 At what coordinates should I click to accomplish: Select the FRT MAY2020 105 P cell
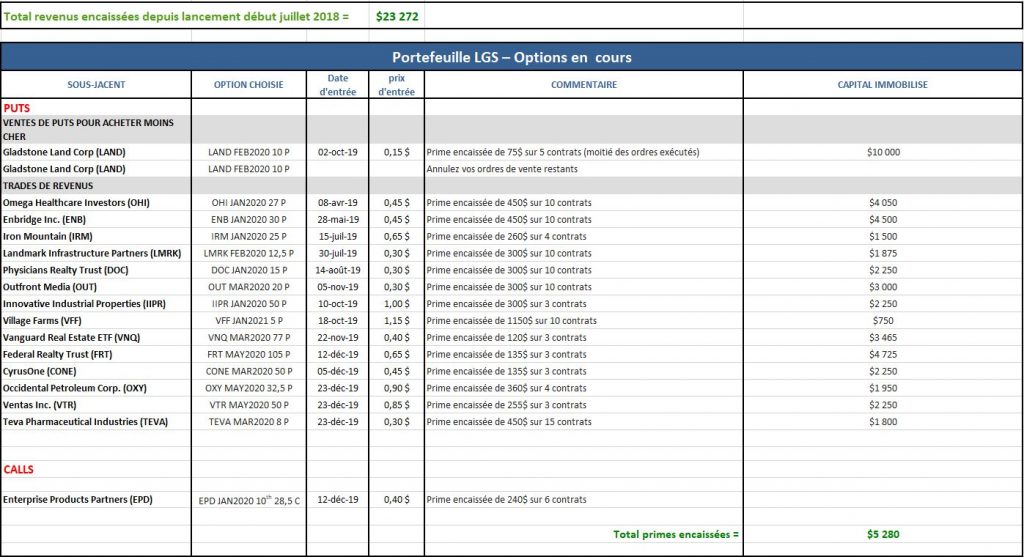[249, 355]
